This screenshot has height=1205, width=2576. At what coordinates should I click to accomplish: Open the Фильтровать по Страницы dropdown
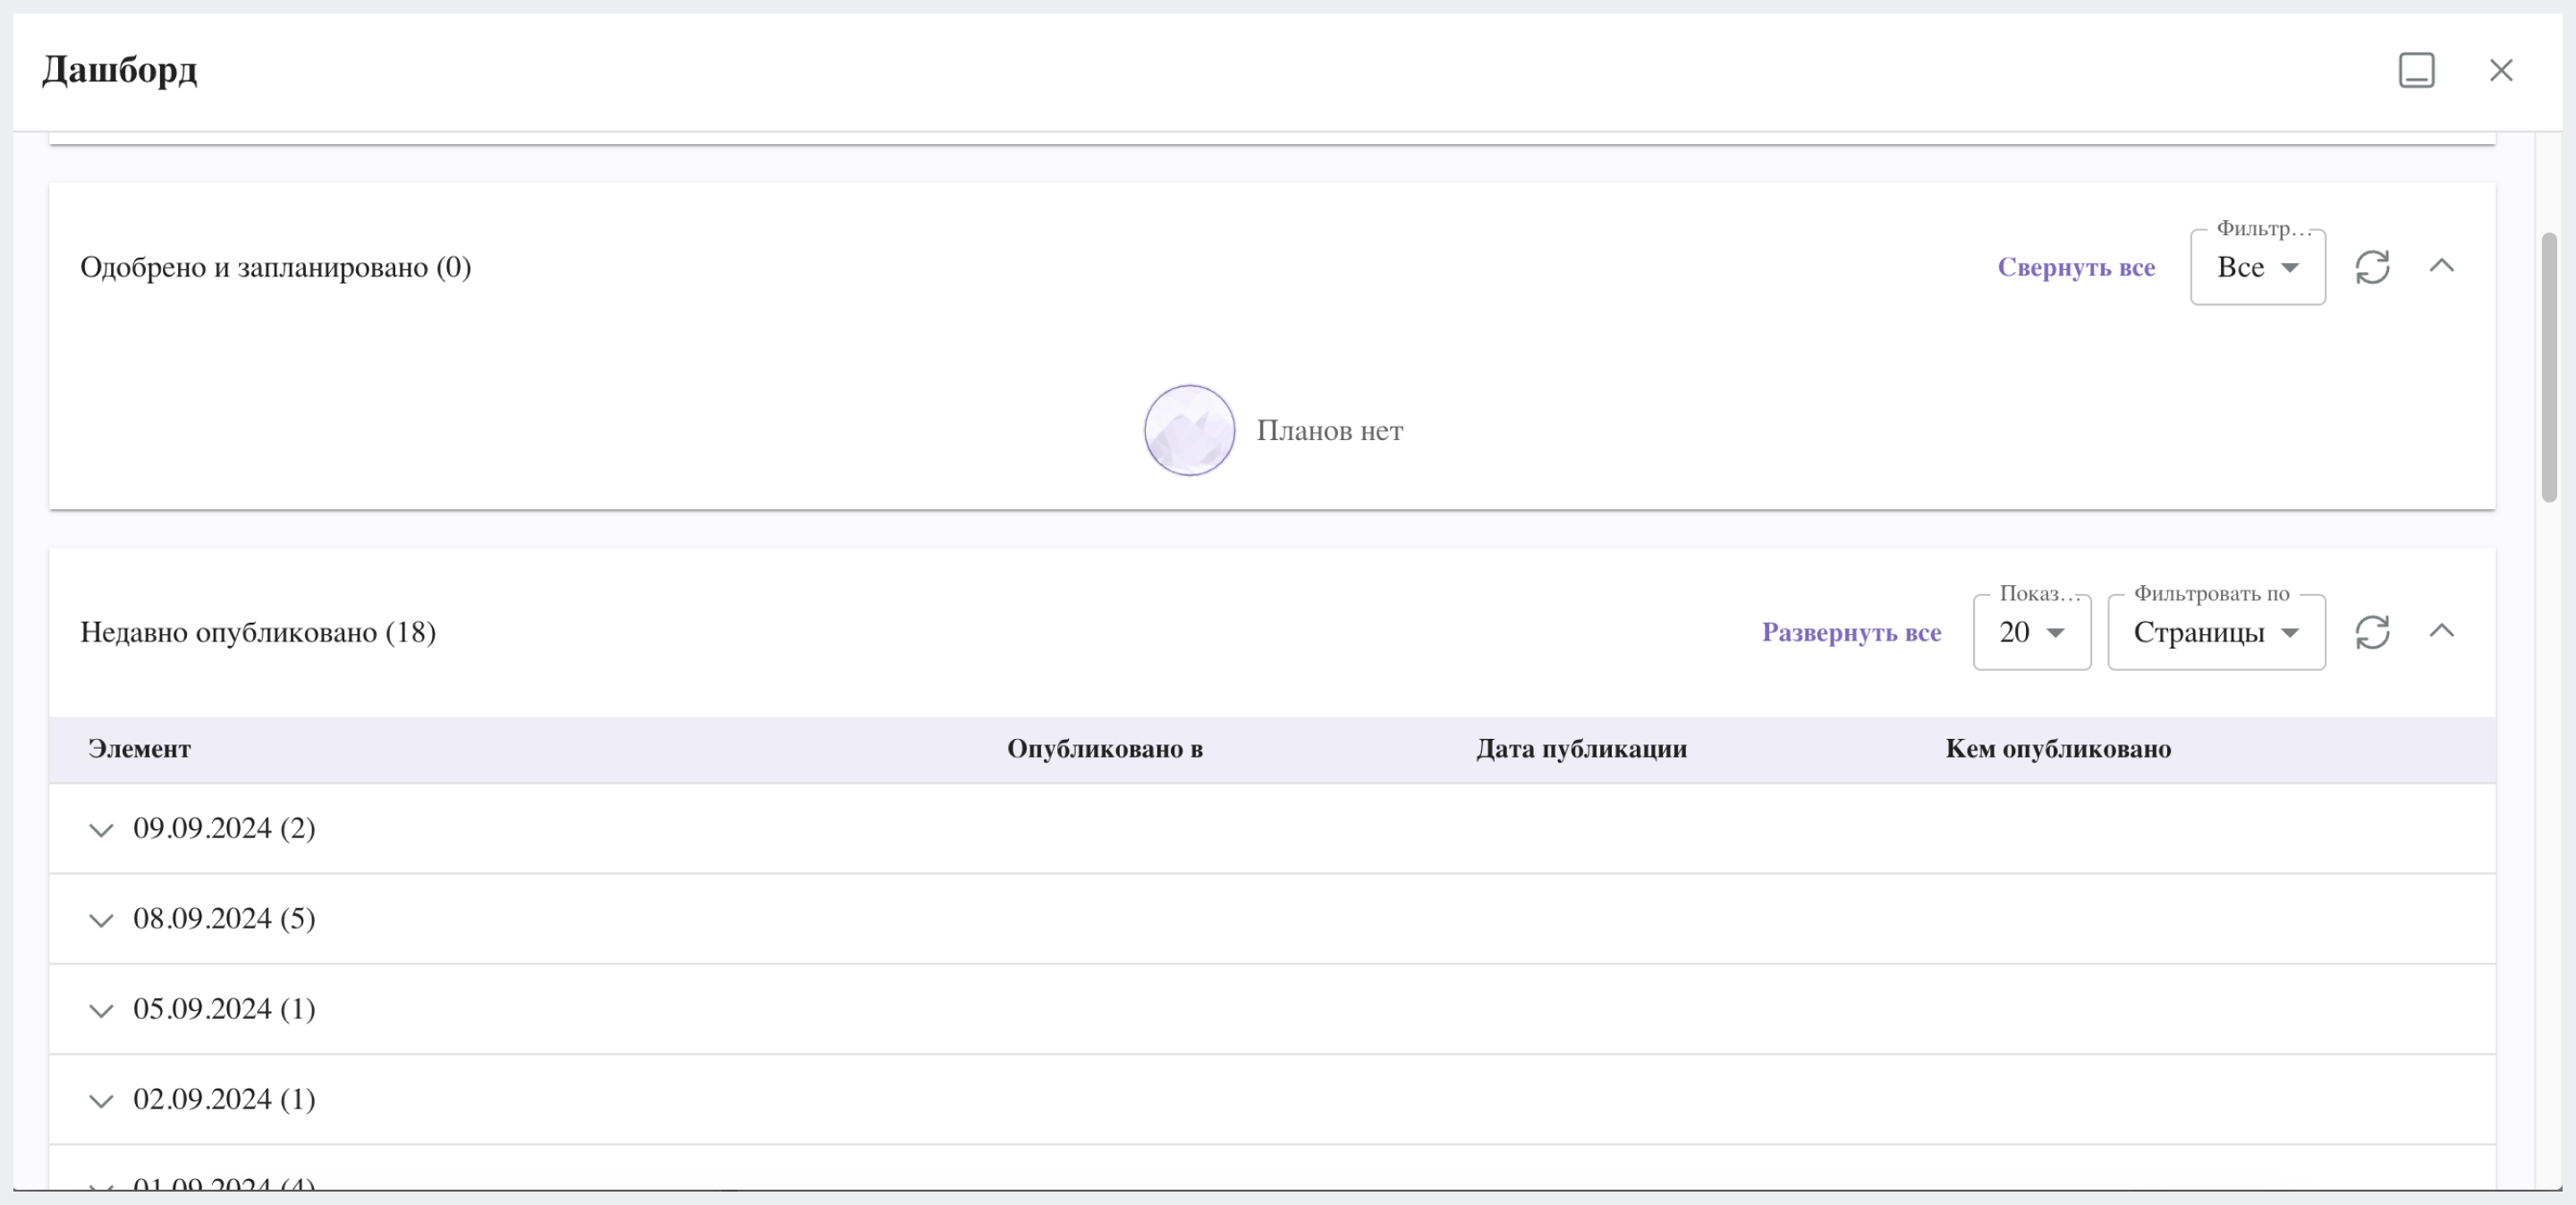pyautogui.click(x=2216, y=632)
